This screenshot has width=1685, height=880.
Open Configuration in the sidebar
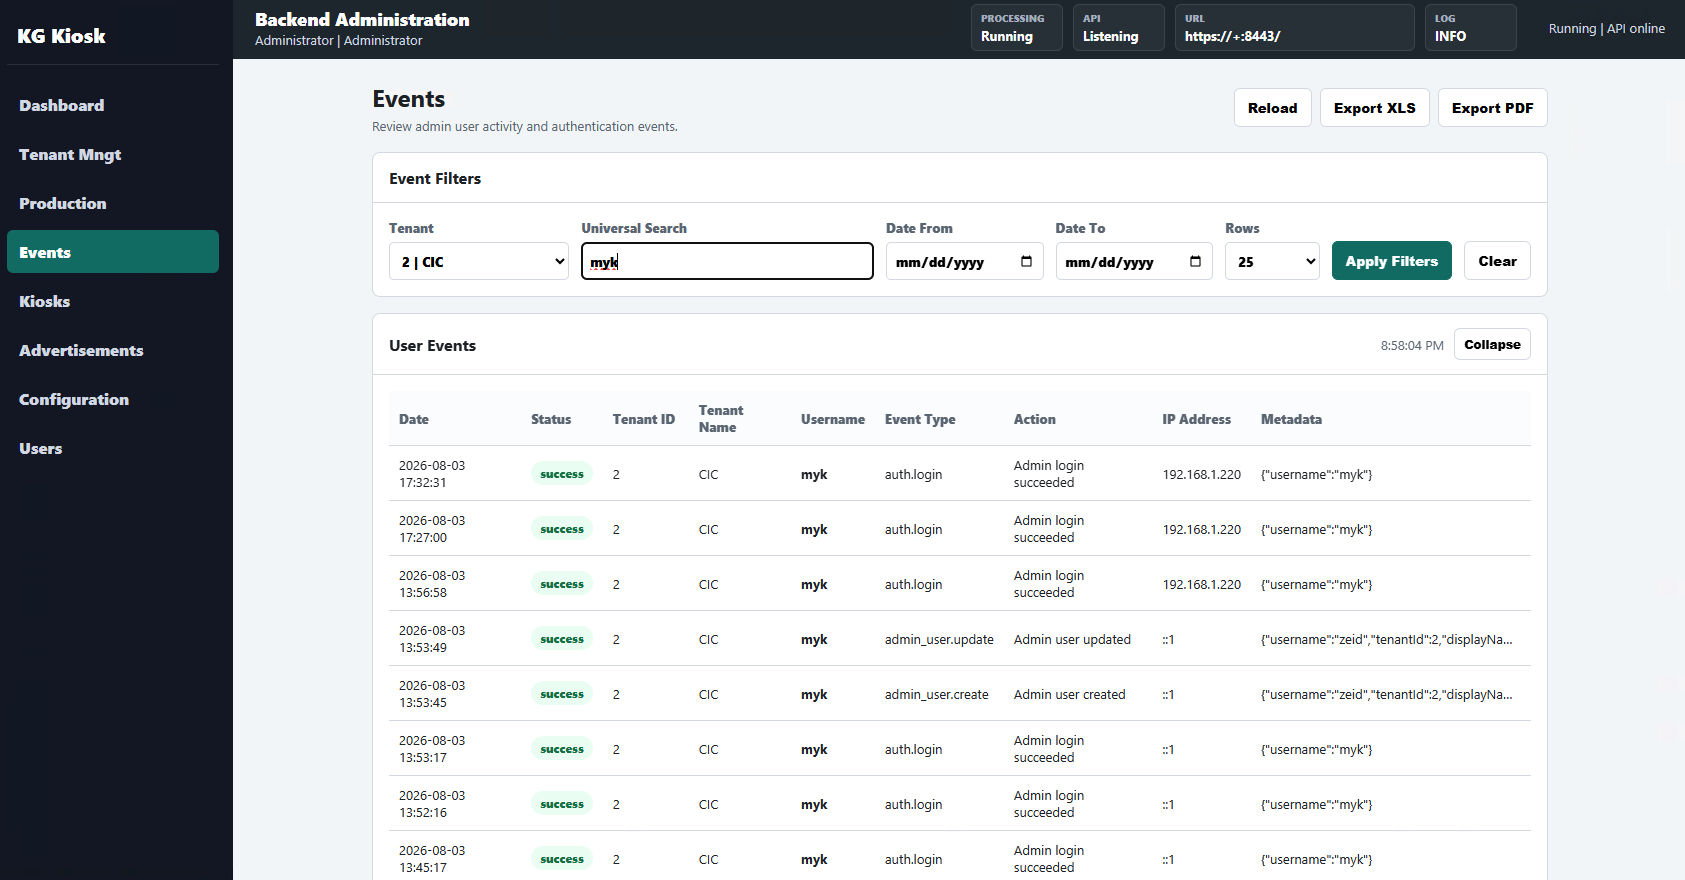click(113, 399)
